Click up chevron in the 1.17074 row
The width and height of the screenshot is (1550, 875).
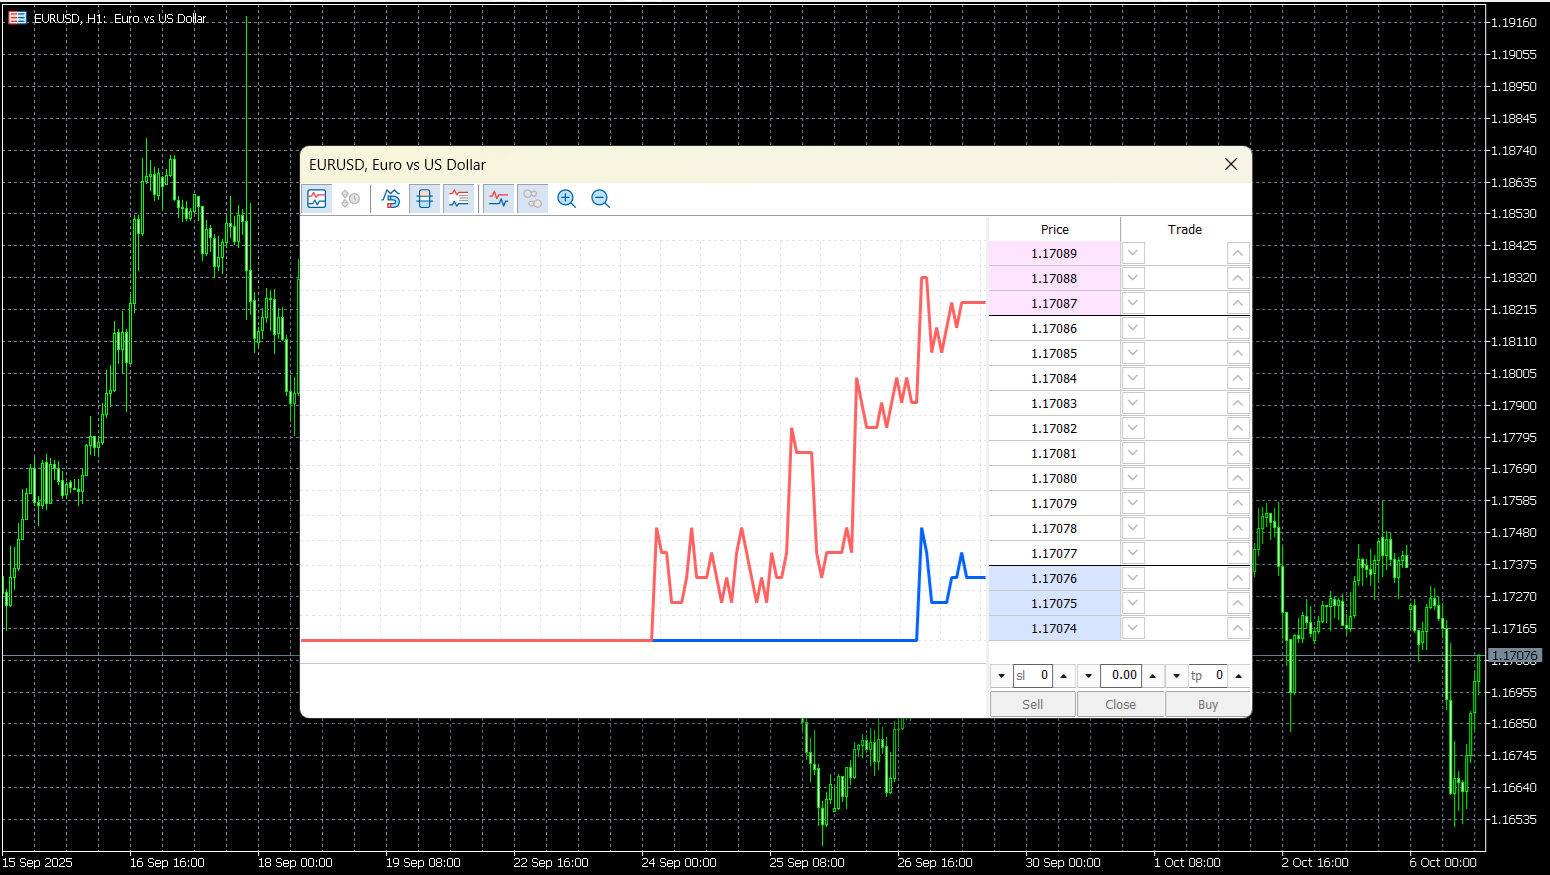pyautogui.click(x=1238, y=628)
